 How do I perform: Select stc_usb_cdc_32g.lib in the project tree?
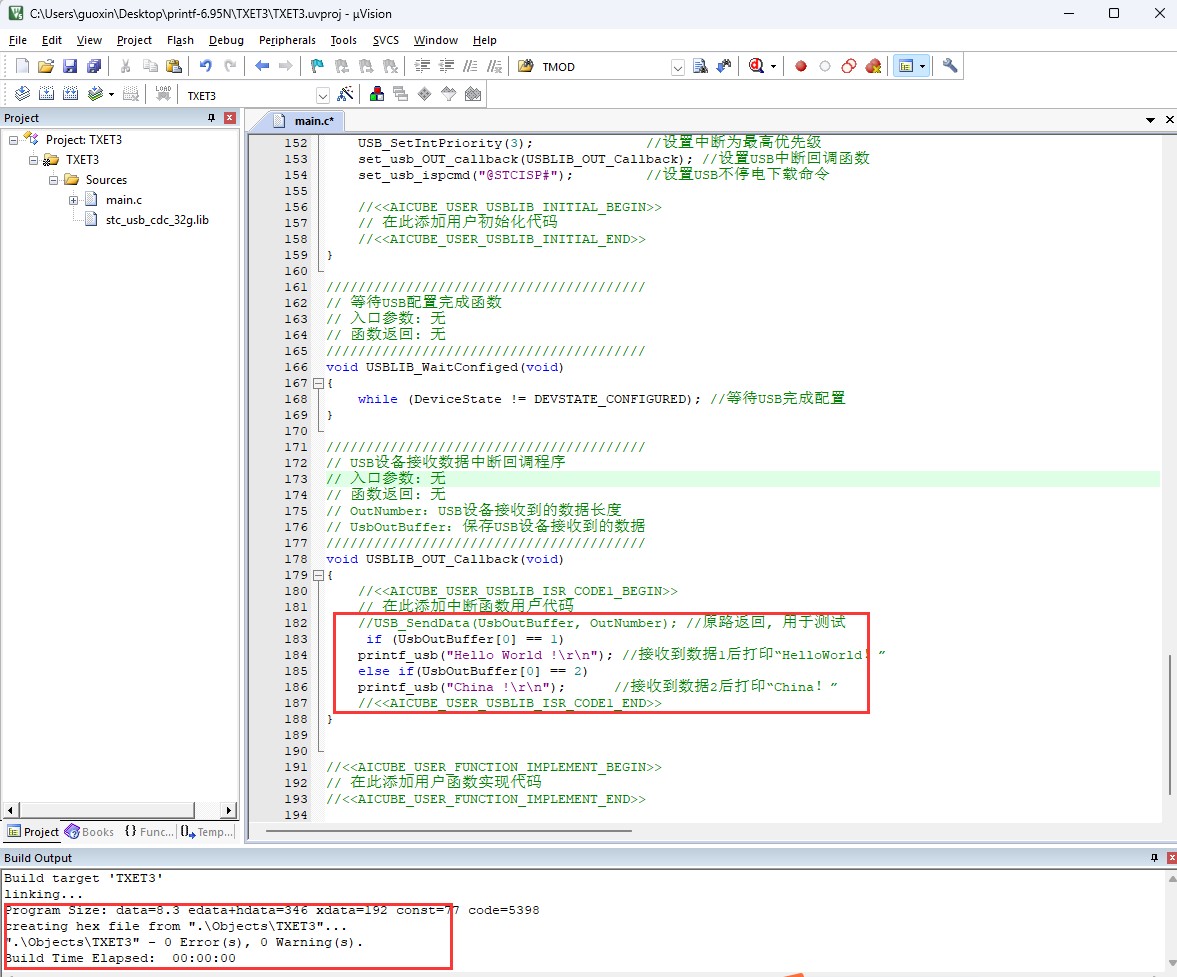157,220
